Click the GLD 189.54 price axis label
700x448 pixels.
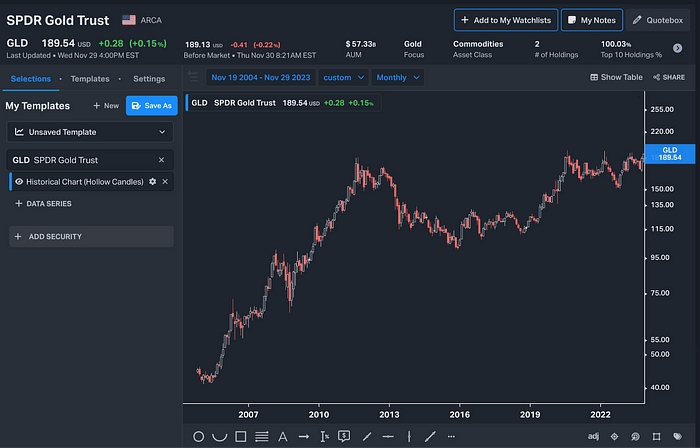(x=670, y=154)
